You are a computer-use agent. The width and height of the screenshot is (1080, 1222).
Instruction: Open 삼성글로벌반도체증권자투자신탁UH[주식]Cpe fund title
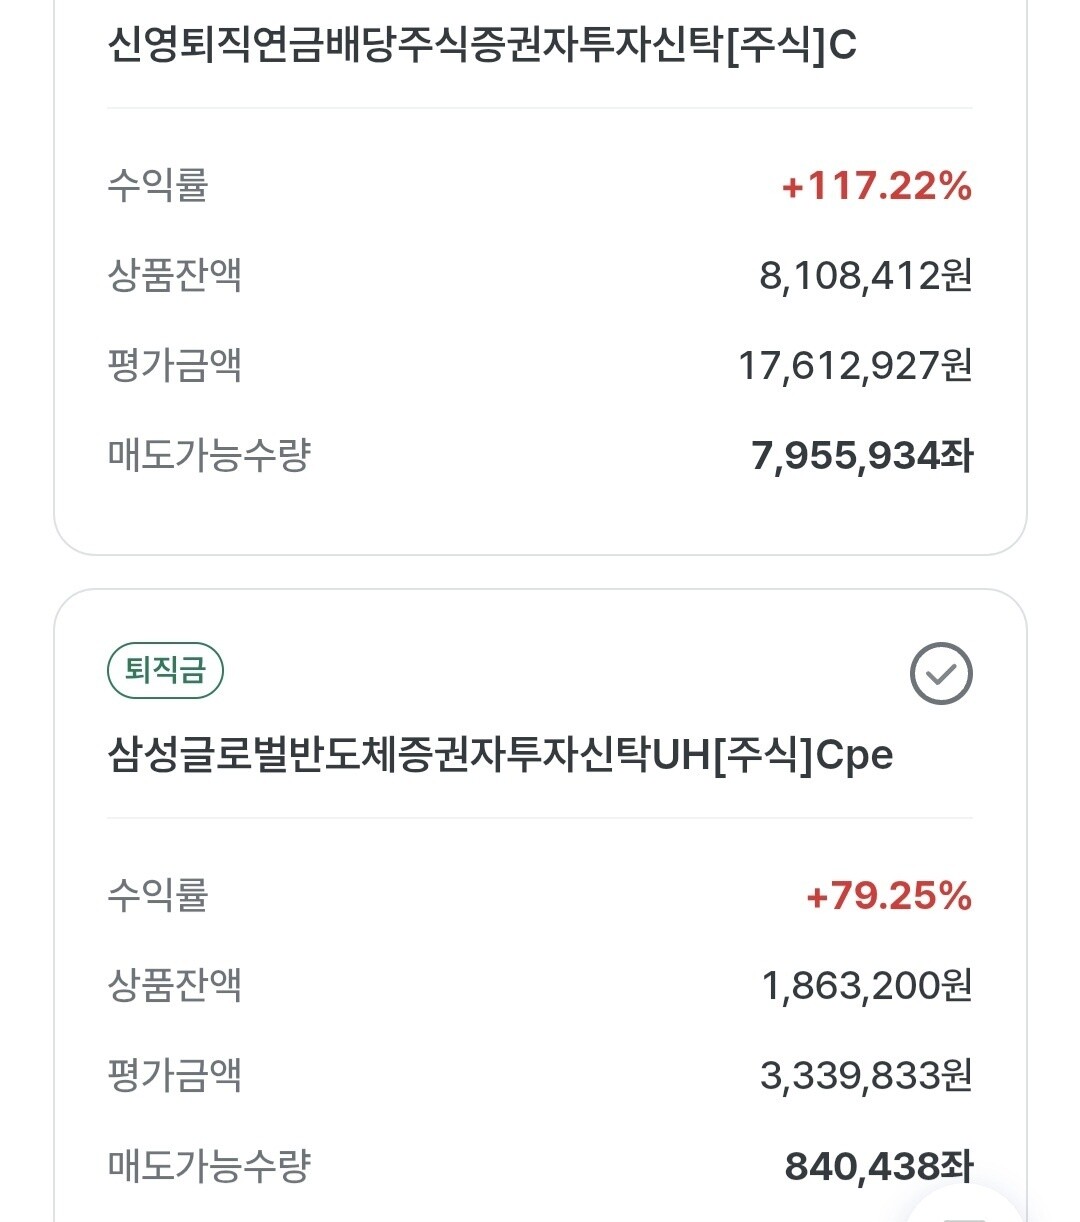click(x=500, y=755)
